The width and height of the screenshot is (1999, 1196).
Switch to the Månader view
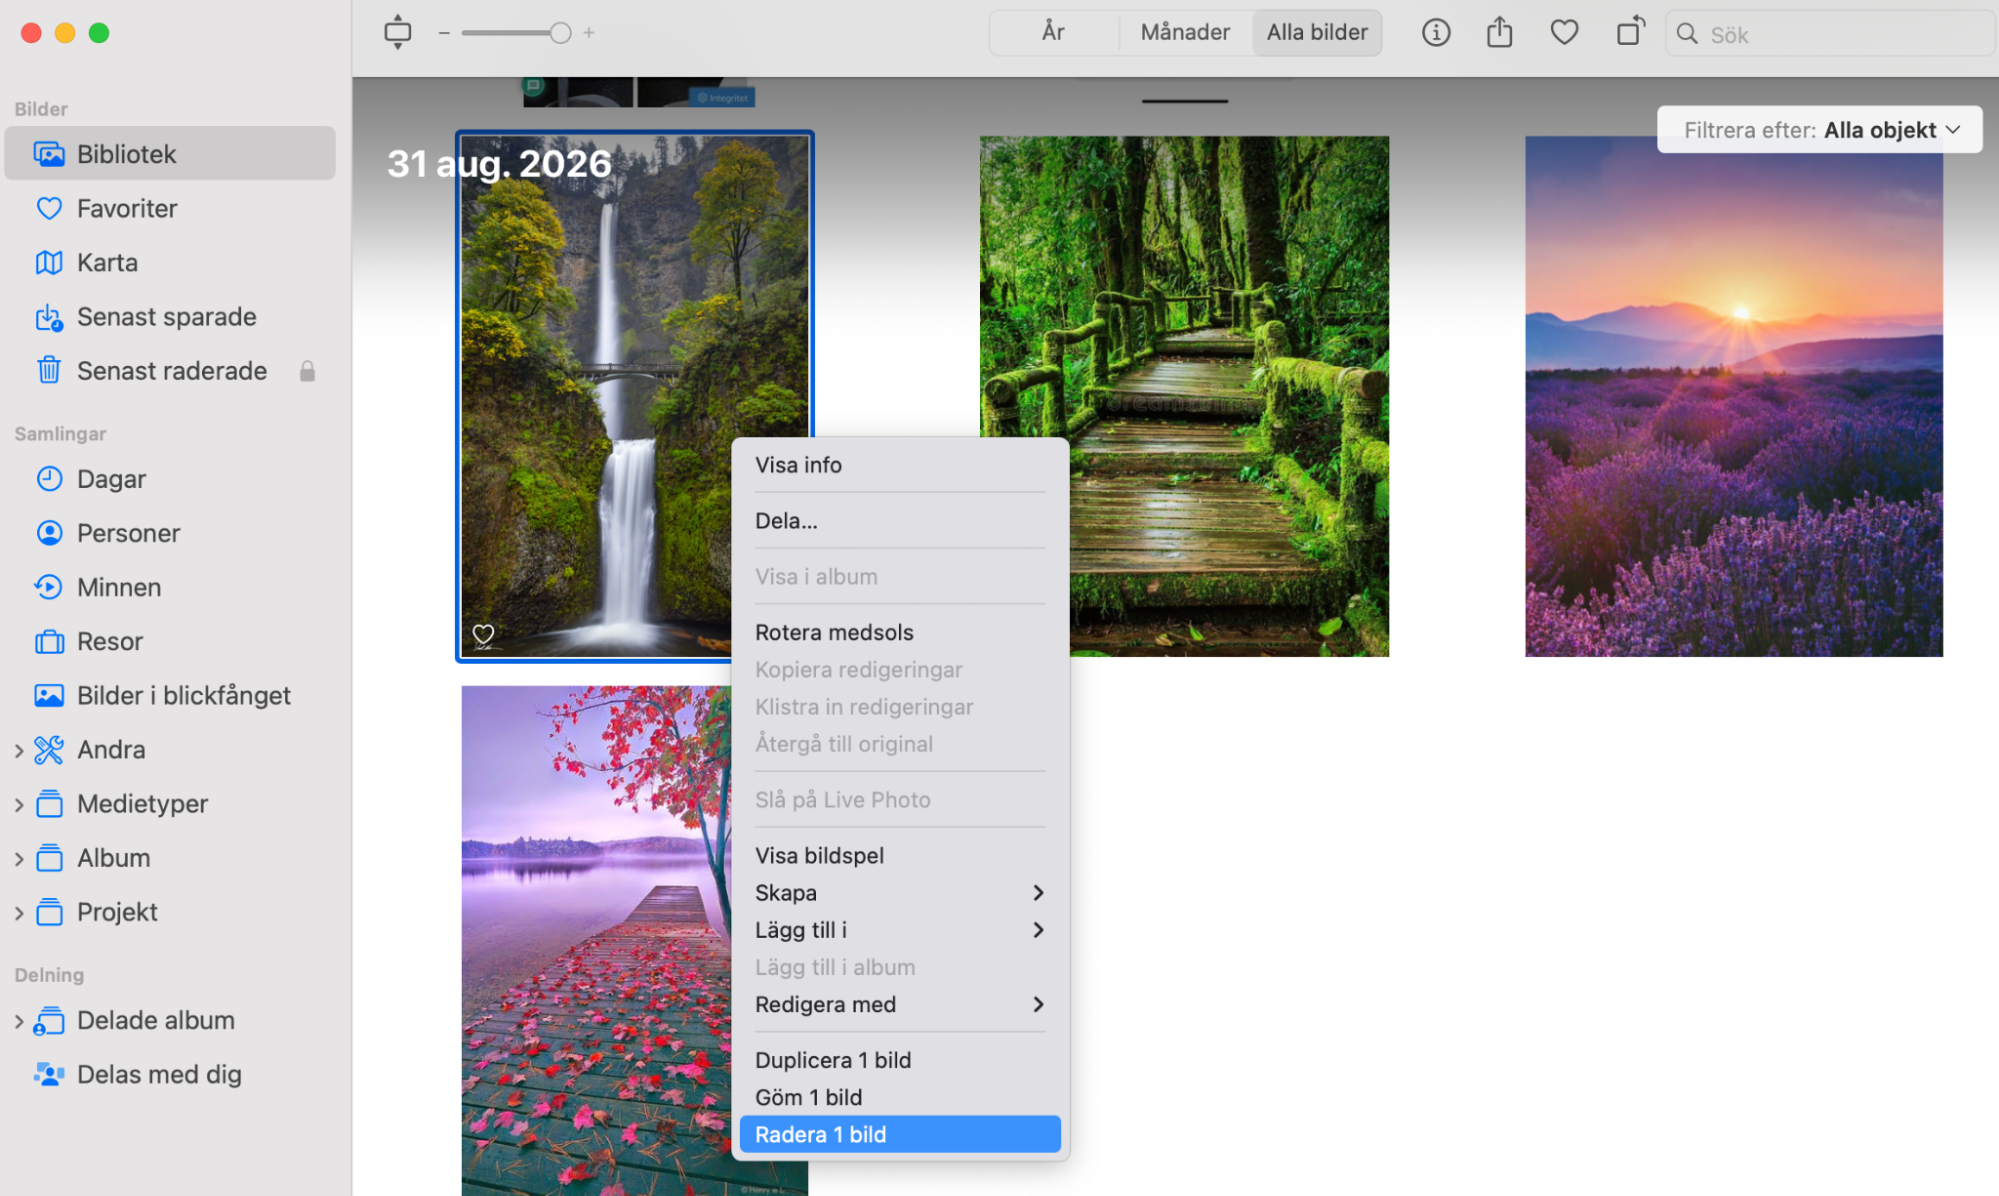(x=1185, y=33)
